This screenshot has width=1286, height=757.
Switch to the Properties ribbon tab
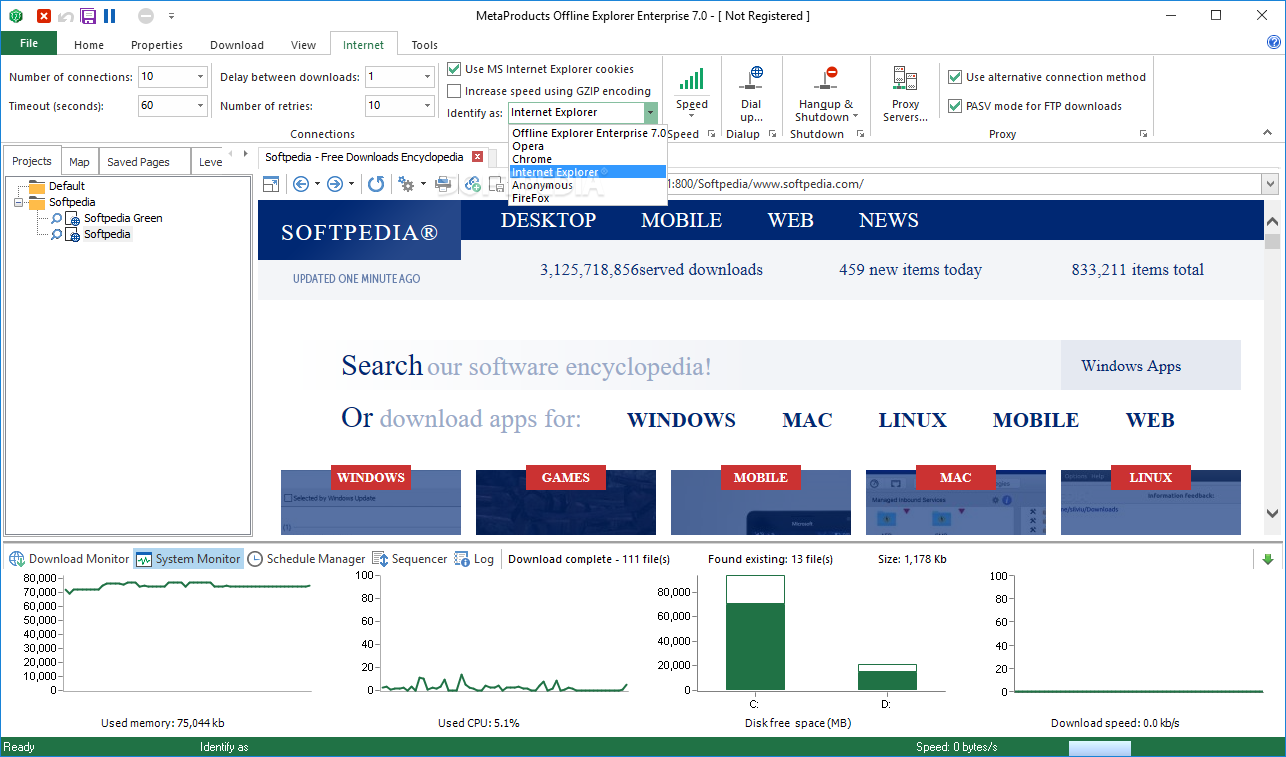click(157, 45)
